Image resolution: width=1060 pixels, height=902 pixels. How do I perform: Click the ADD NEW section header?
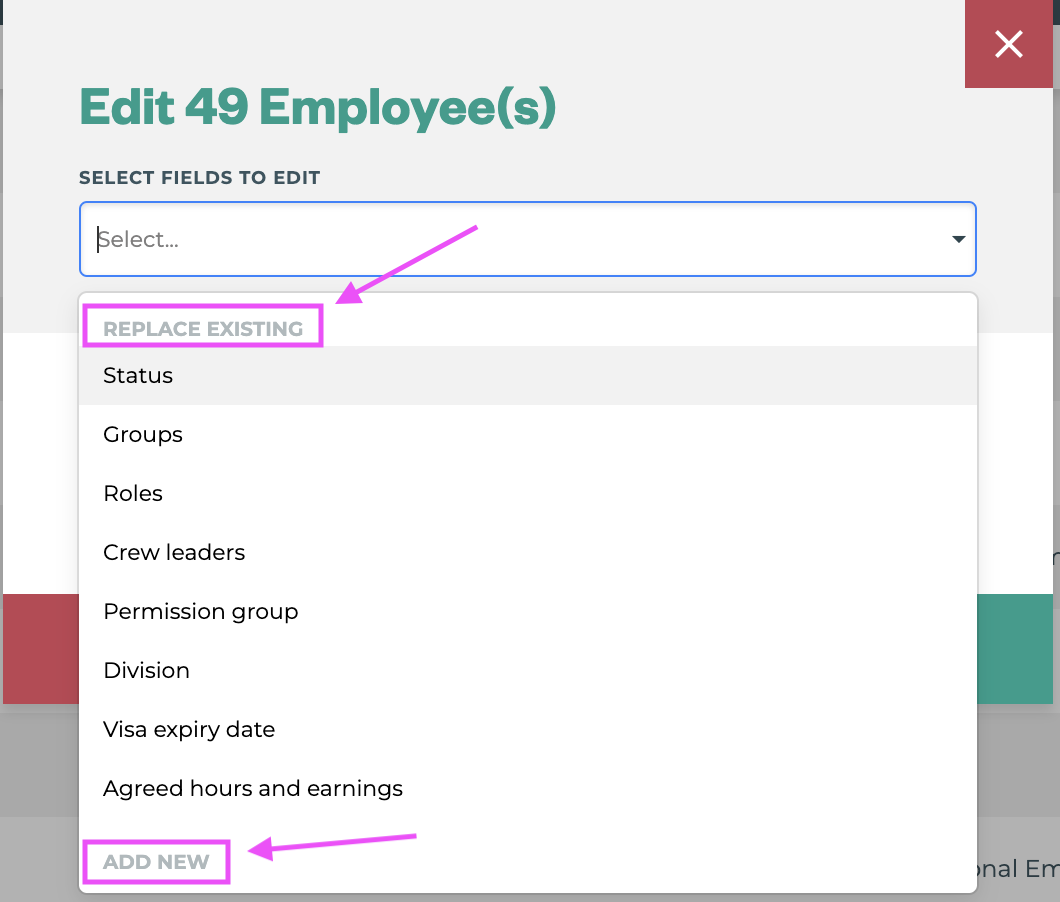click(x=157, y=862)
